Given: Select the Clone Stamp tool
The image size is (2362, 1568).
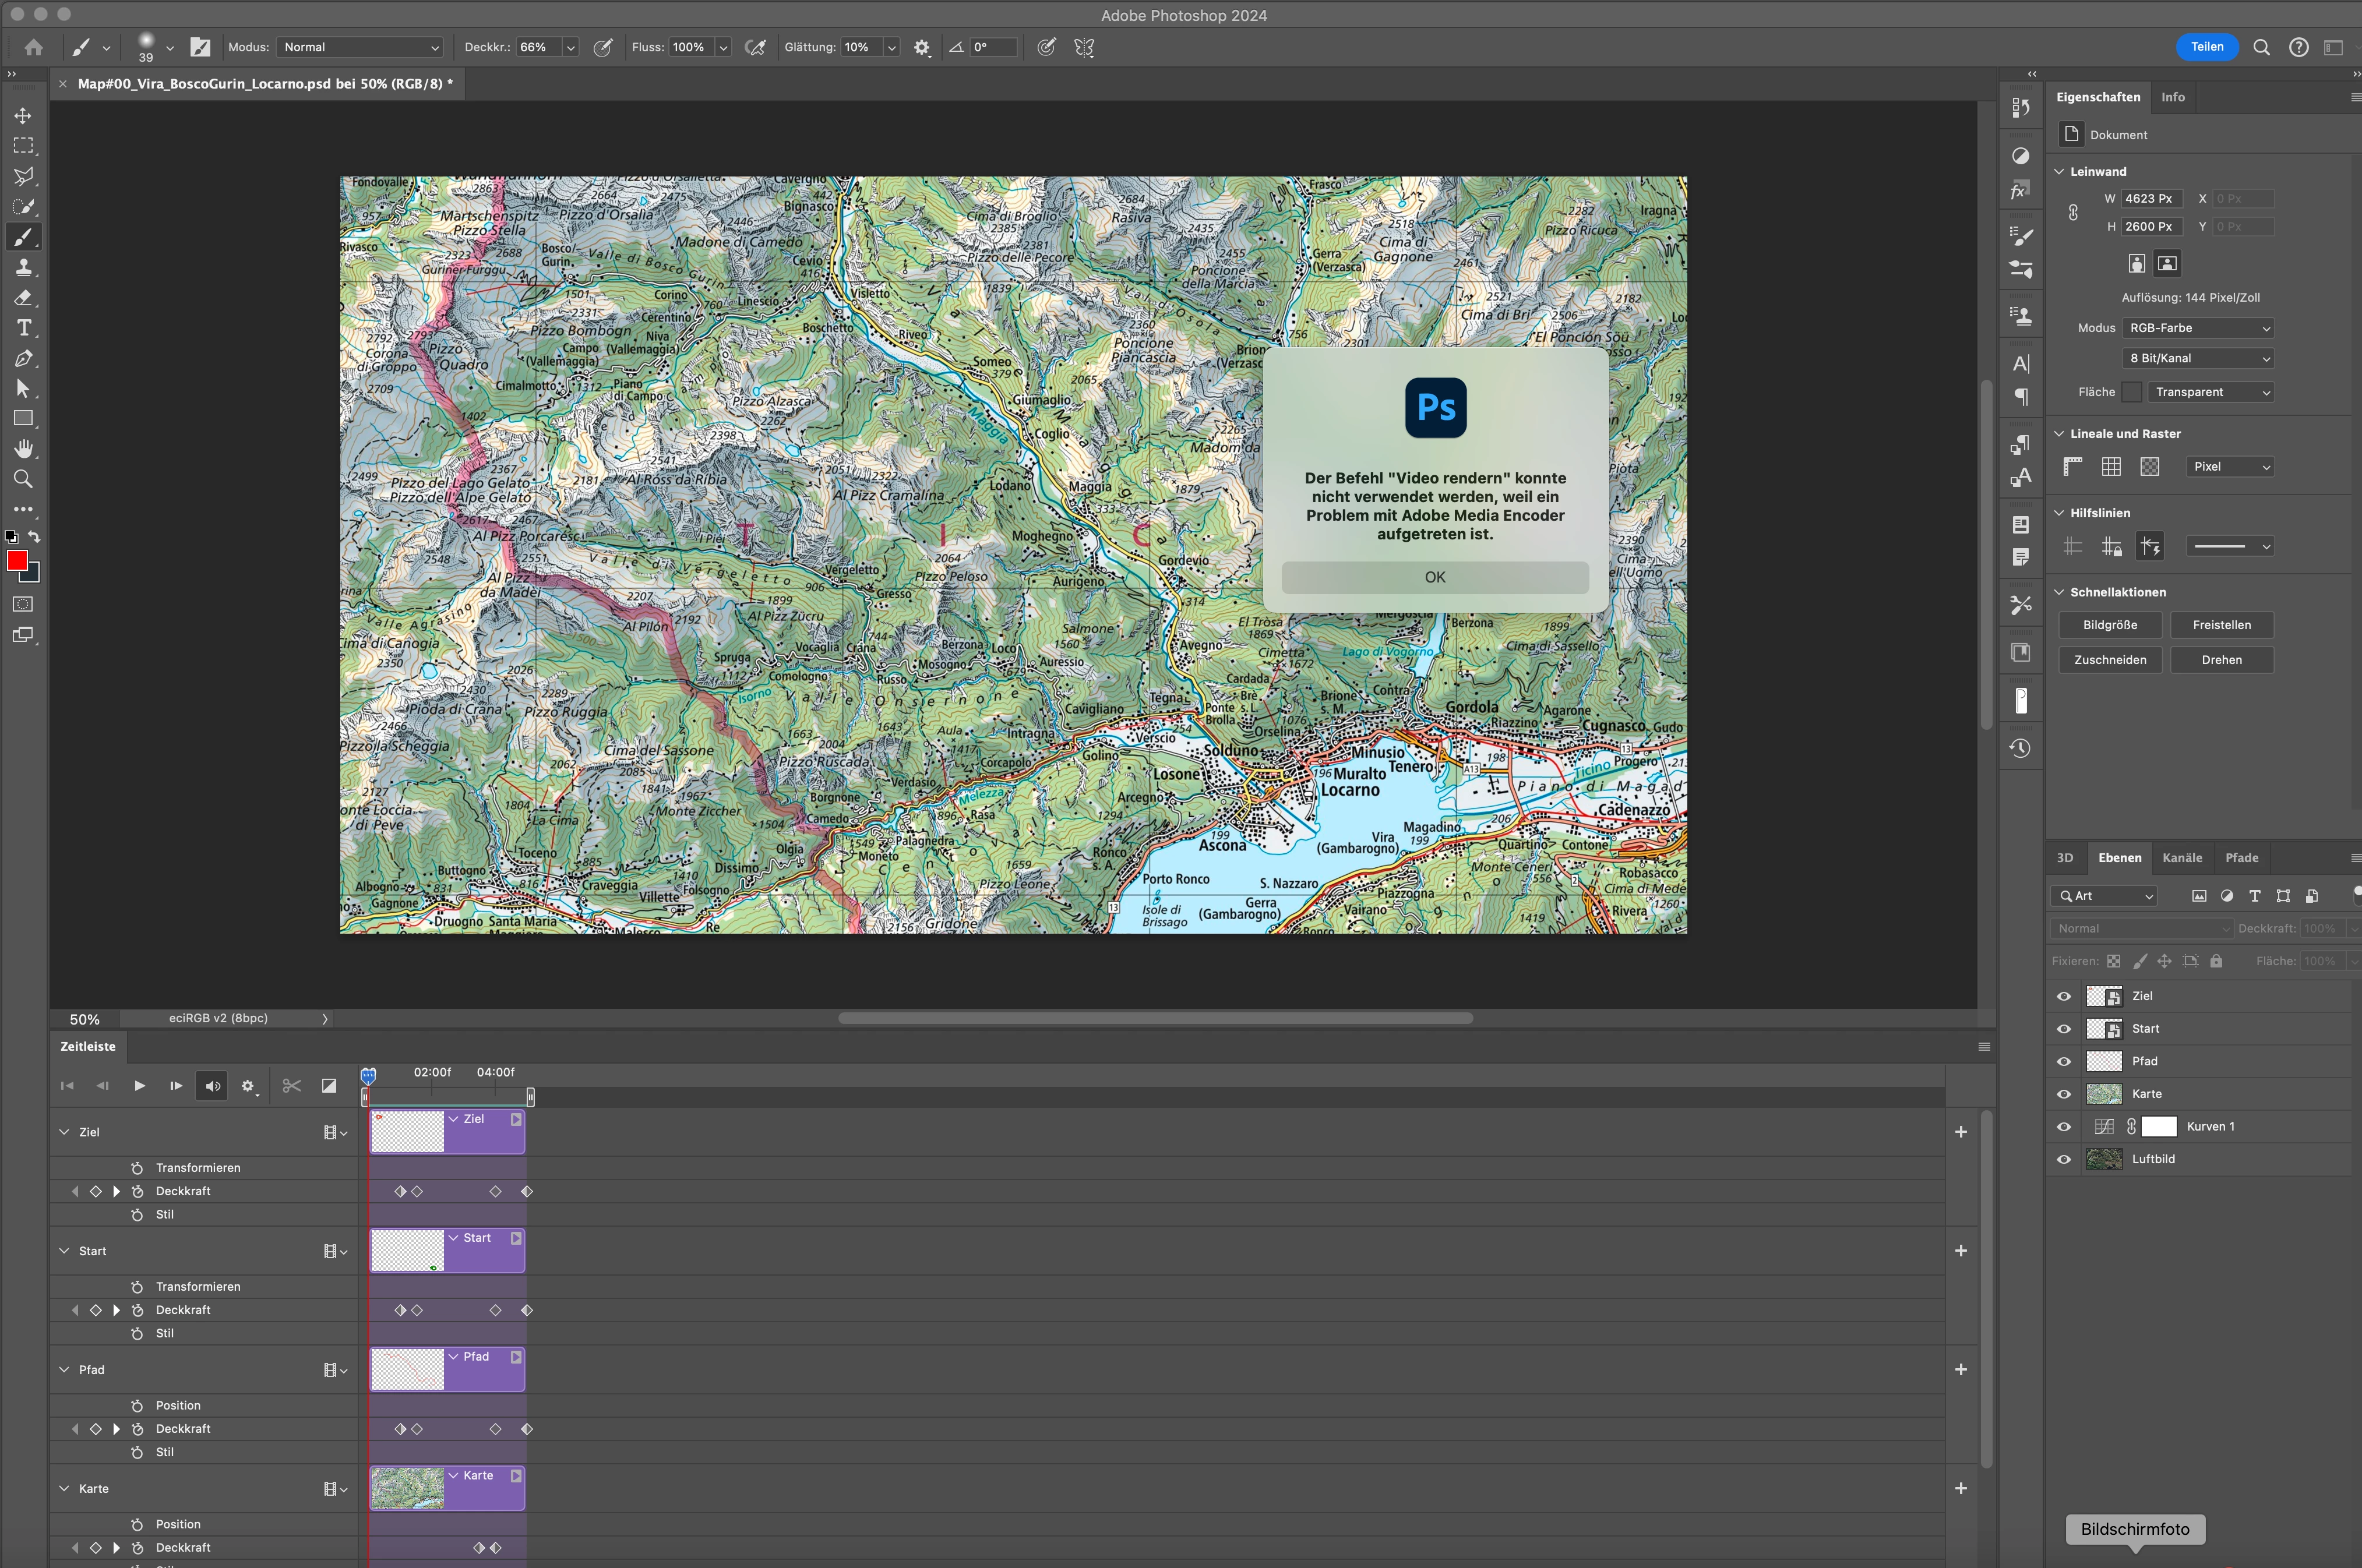Looking at the screenshot, I should (x=23, y=267).
